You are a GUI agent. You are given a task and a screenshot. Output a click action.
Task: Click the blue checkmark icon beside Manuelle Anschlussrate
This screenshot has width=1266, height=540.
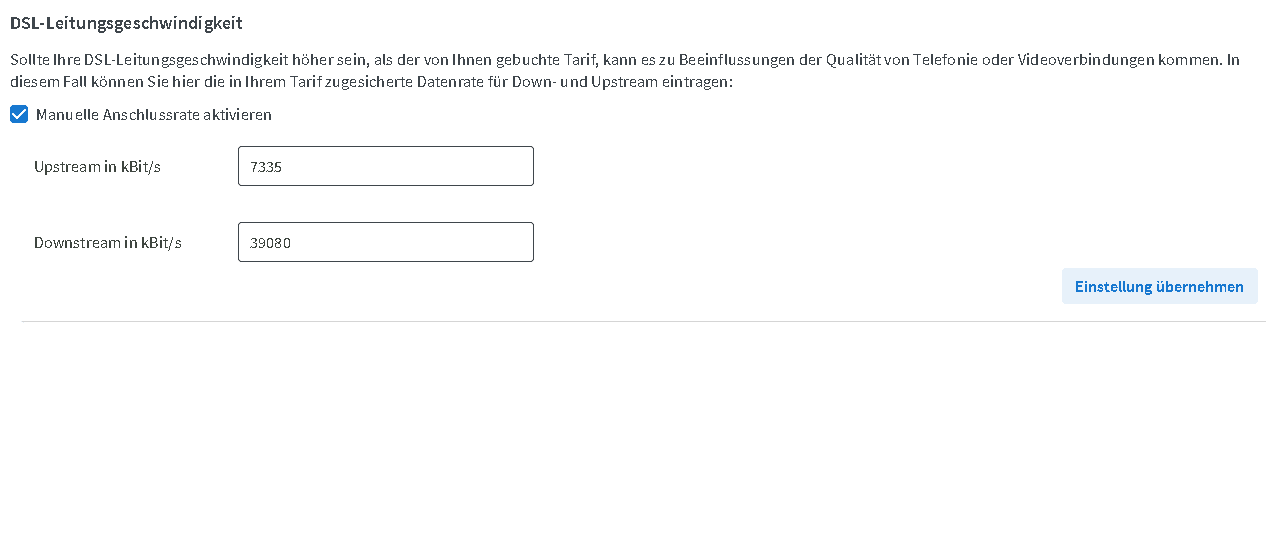(x=19, y=115)
